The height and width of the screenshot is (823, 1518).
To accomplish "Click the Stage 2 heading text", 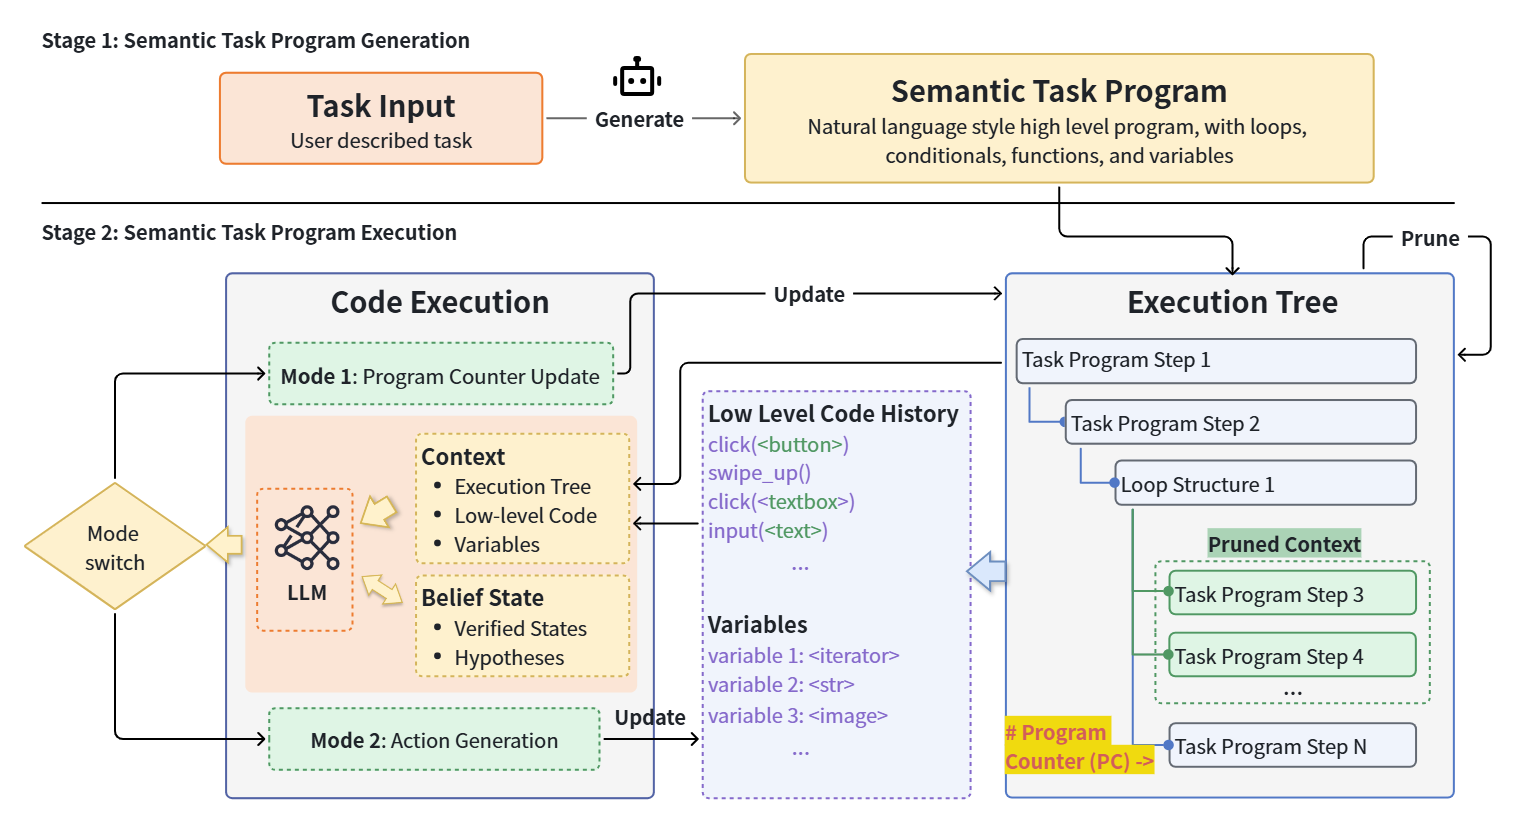I will pyautogui.click(x=249, y=233).
